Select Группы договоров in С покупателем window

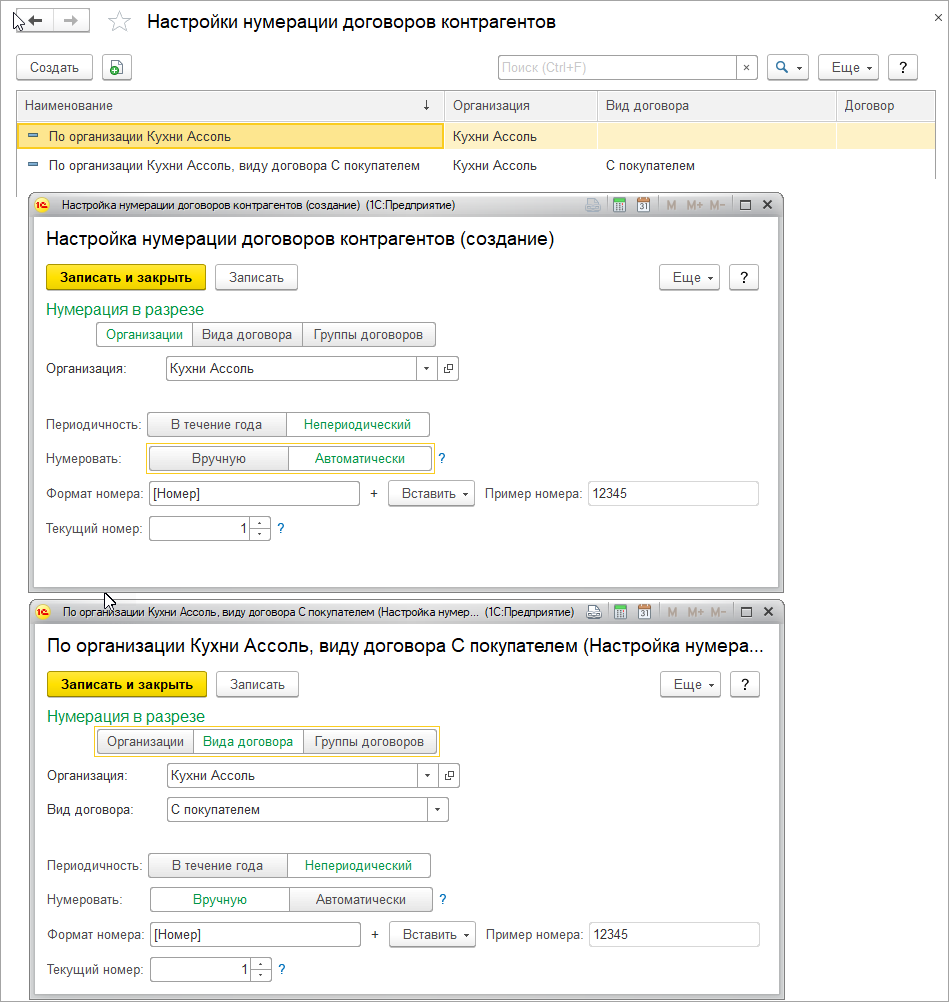click(x=369, y=741)
